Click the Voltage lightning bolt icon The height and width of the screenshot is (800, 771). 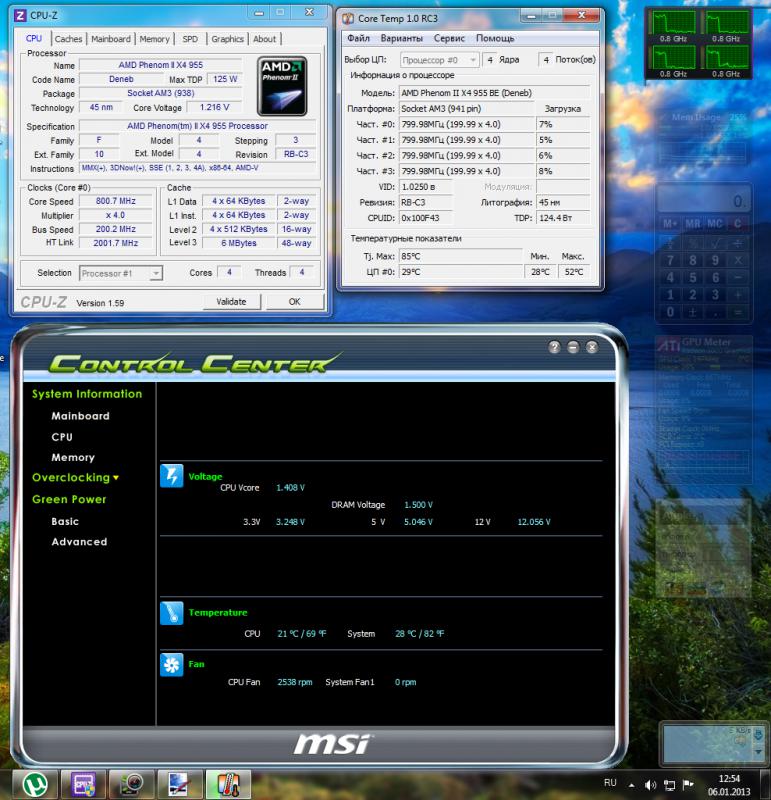click(x=172, y=476)
